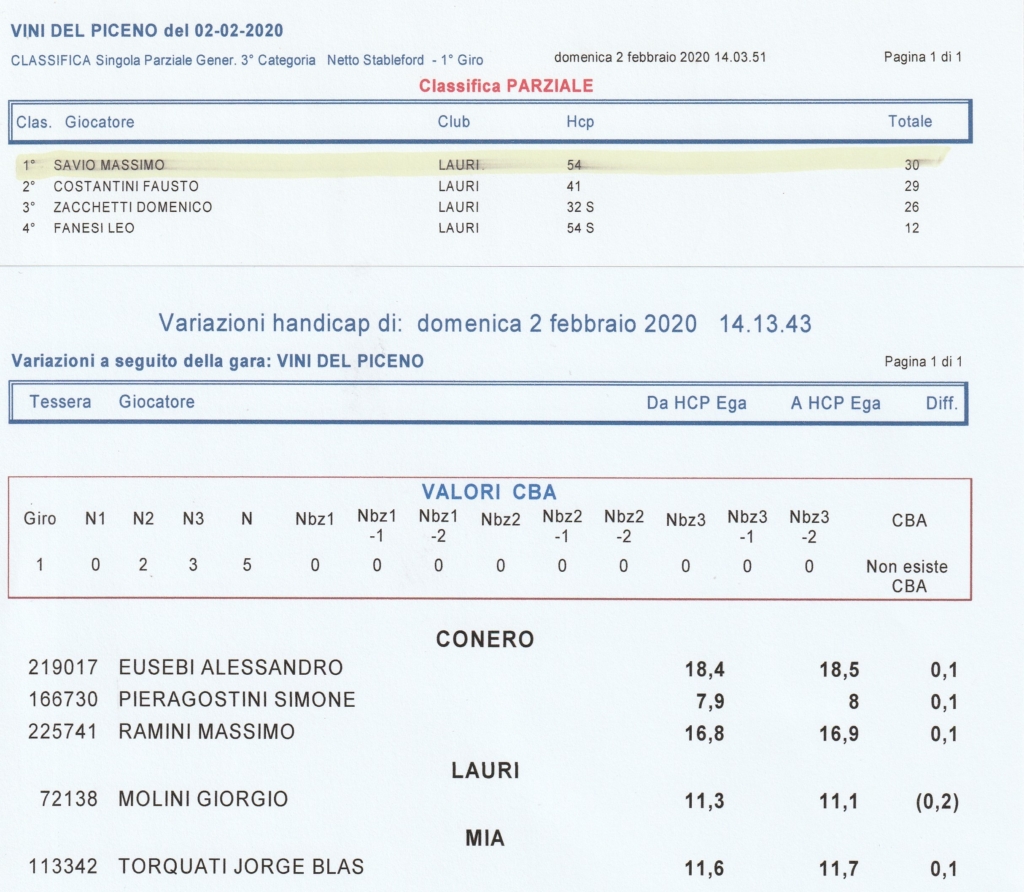The height and width of the screenshot is (892, 1024).
Task: Select the new handicap '16,9' for Ramini Massimo
Action: pos(839,734)
